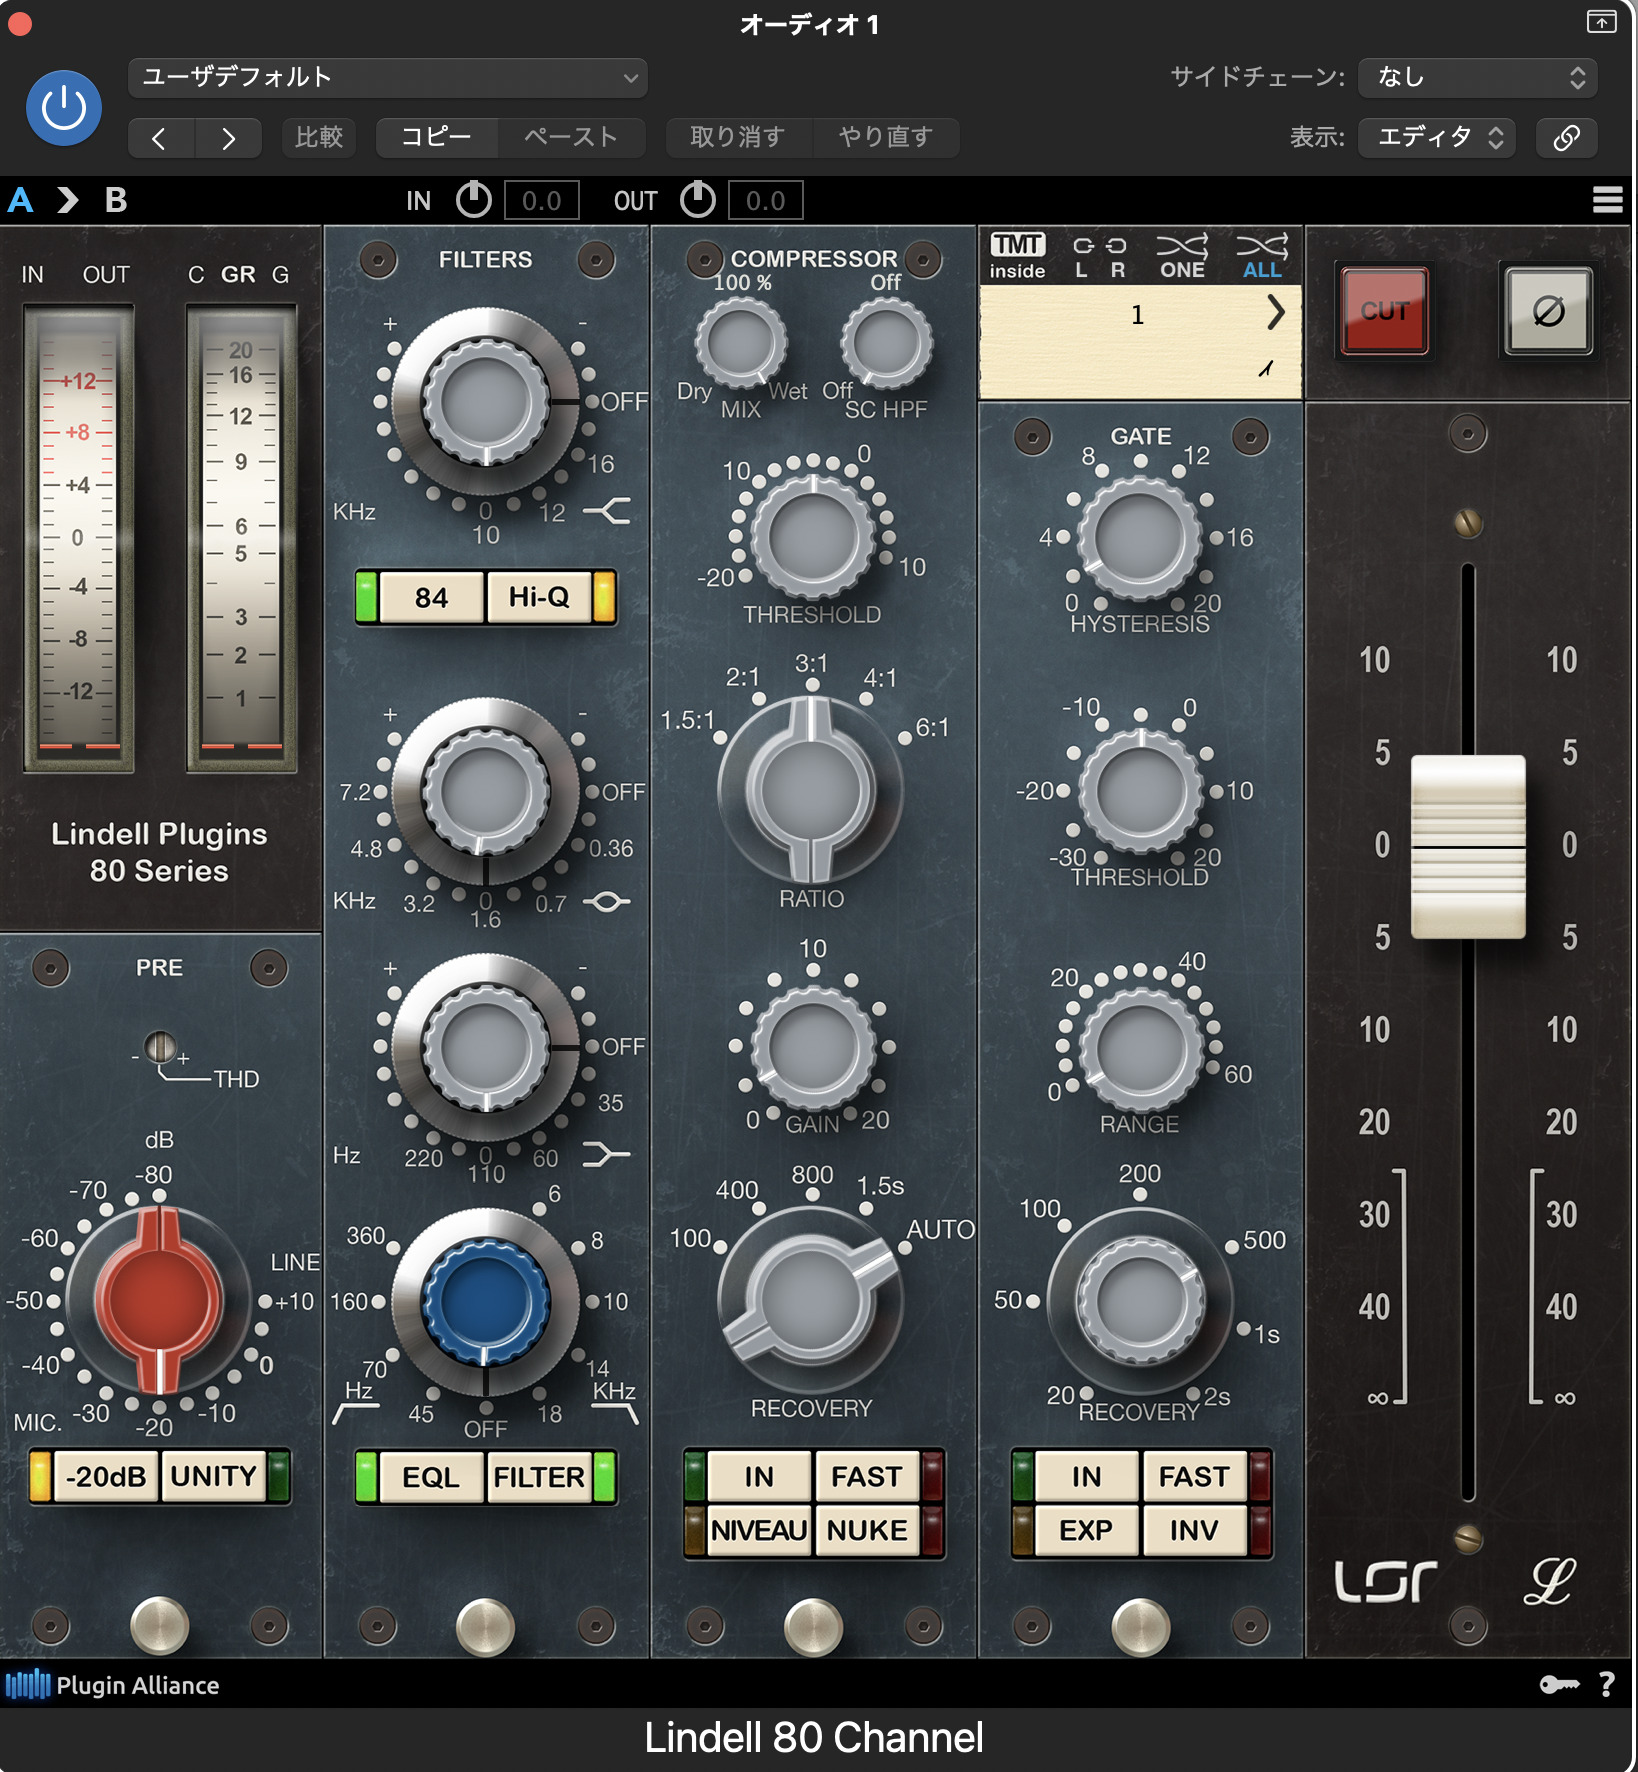Click the gate RANGE knob
The width and height of the screenshot is (1638, 1772).
pos(1140,1050)
